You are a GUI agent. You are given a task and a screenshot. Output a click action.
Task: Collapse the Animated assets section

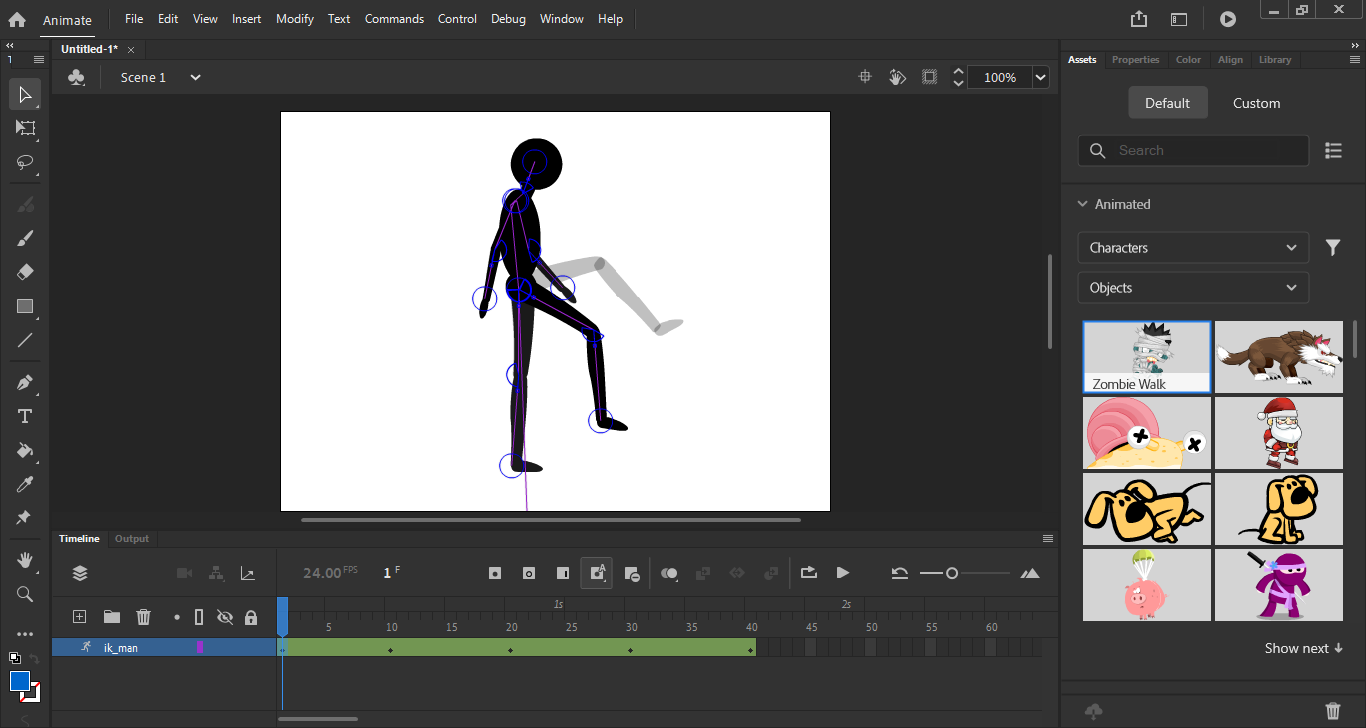1083,203
